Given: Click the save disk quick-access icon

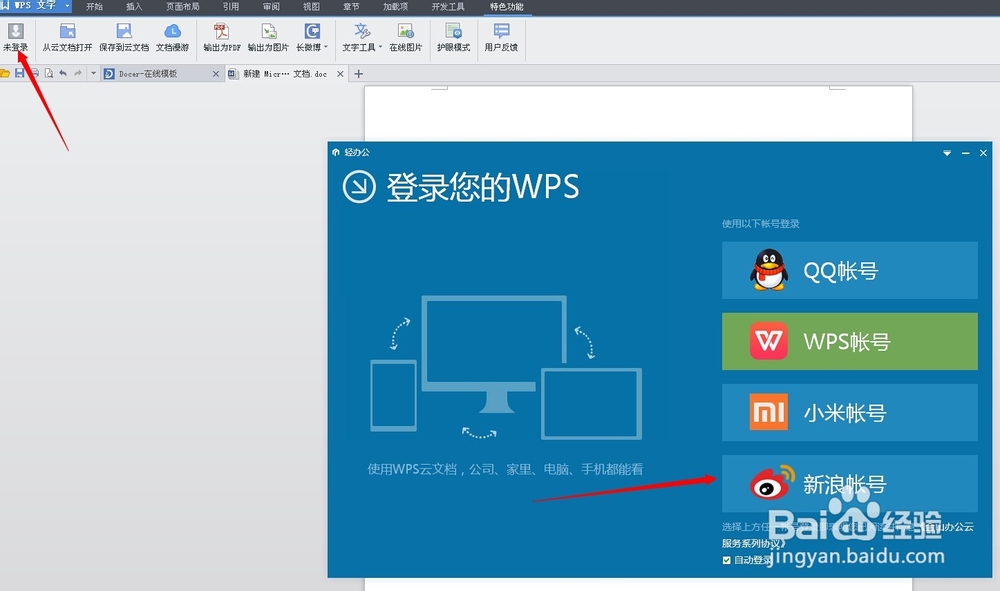Looking at the screenshot, I should [x=20, y=73].
